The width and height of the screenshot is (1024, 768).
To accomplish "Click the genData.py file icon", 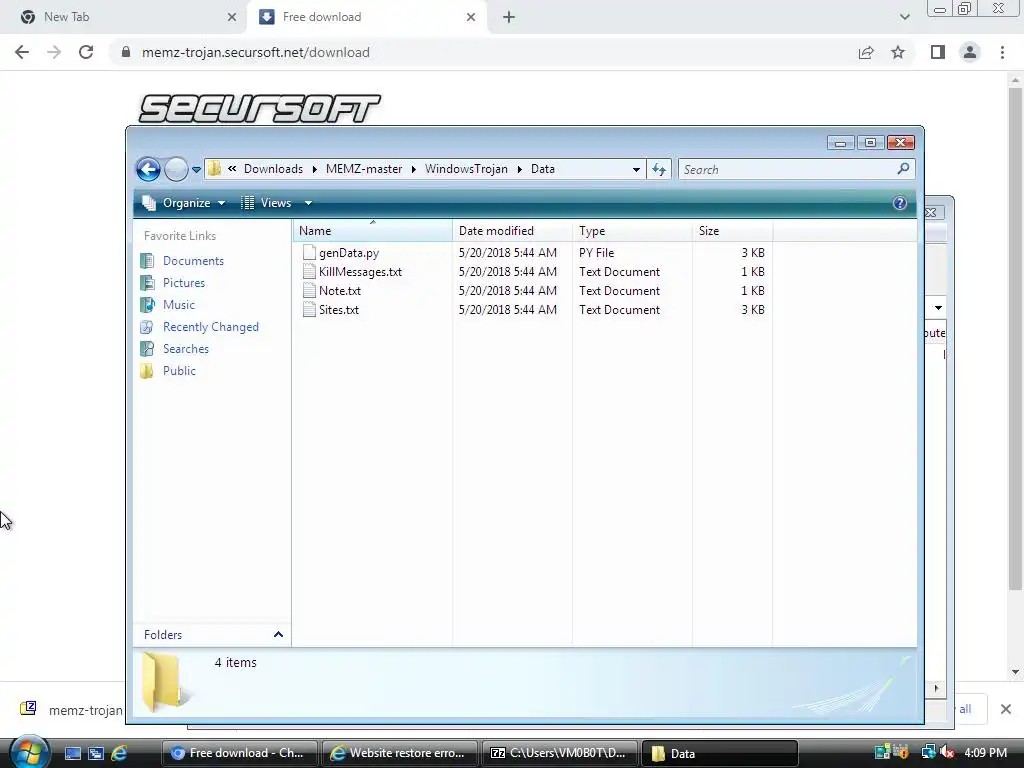I will pos(309,253).
